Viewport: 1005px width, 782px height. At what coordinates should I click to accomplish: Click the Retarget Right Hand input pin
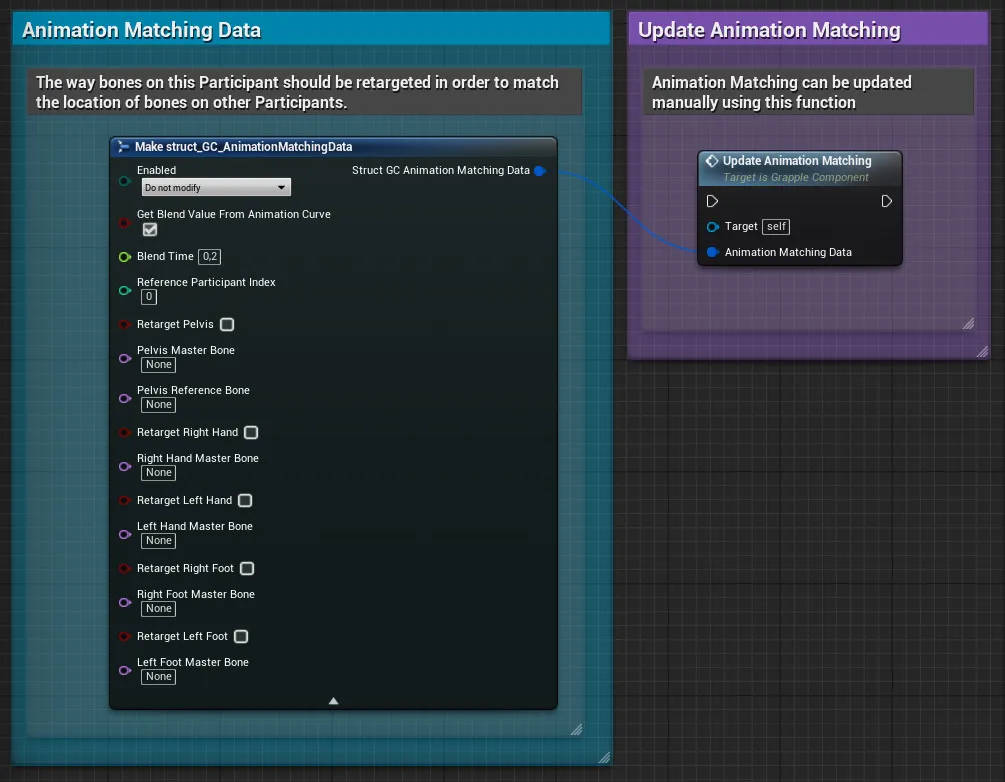(x=125, y=433)
